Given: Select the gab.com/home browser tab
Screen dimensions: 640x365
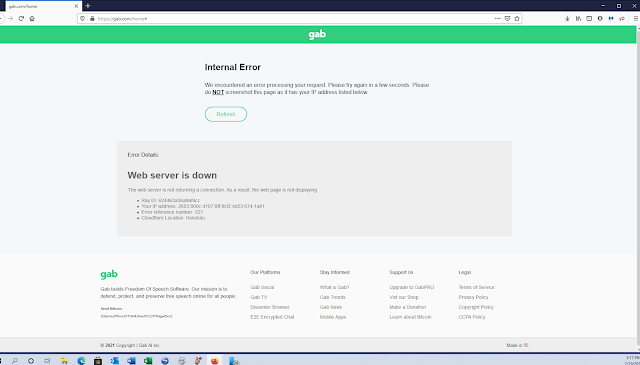Looking at the screenshot, I should [43, 6].
